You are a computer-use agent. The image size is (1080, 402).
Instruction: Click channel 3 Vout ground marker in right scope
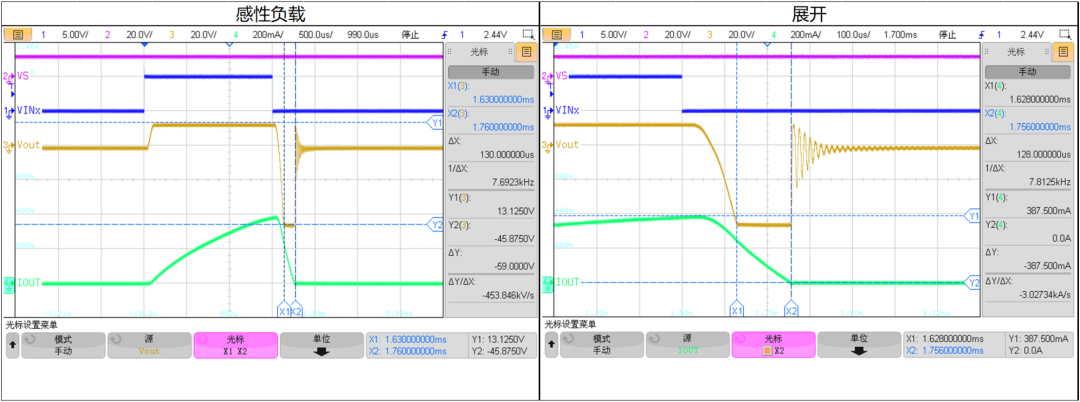(x=547, y=147)
